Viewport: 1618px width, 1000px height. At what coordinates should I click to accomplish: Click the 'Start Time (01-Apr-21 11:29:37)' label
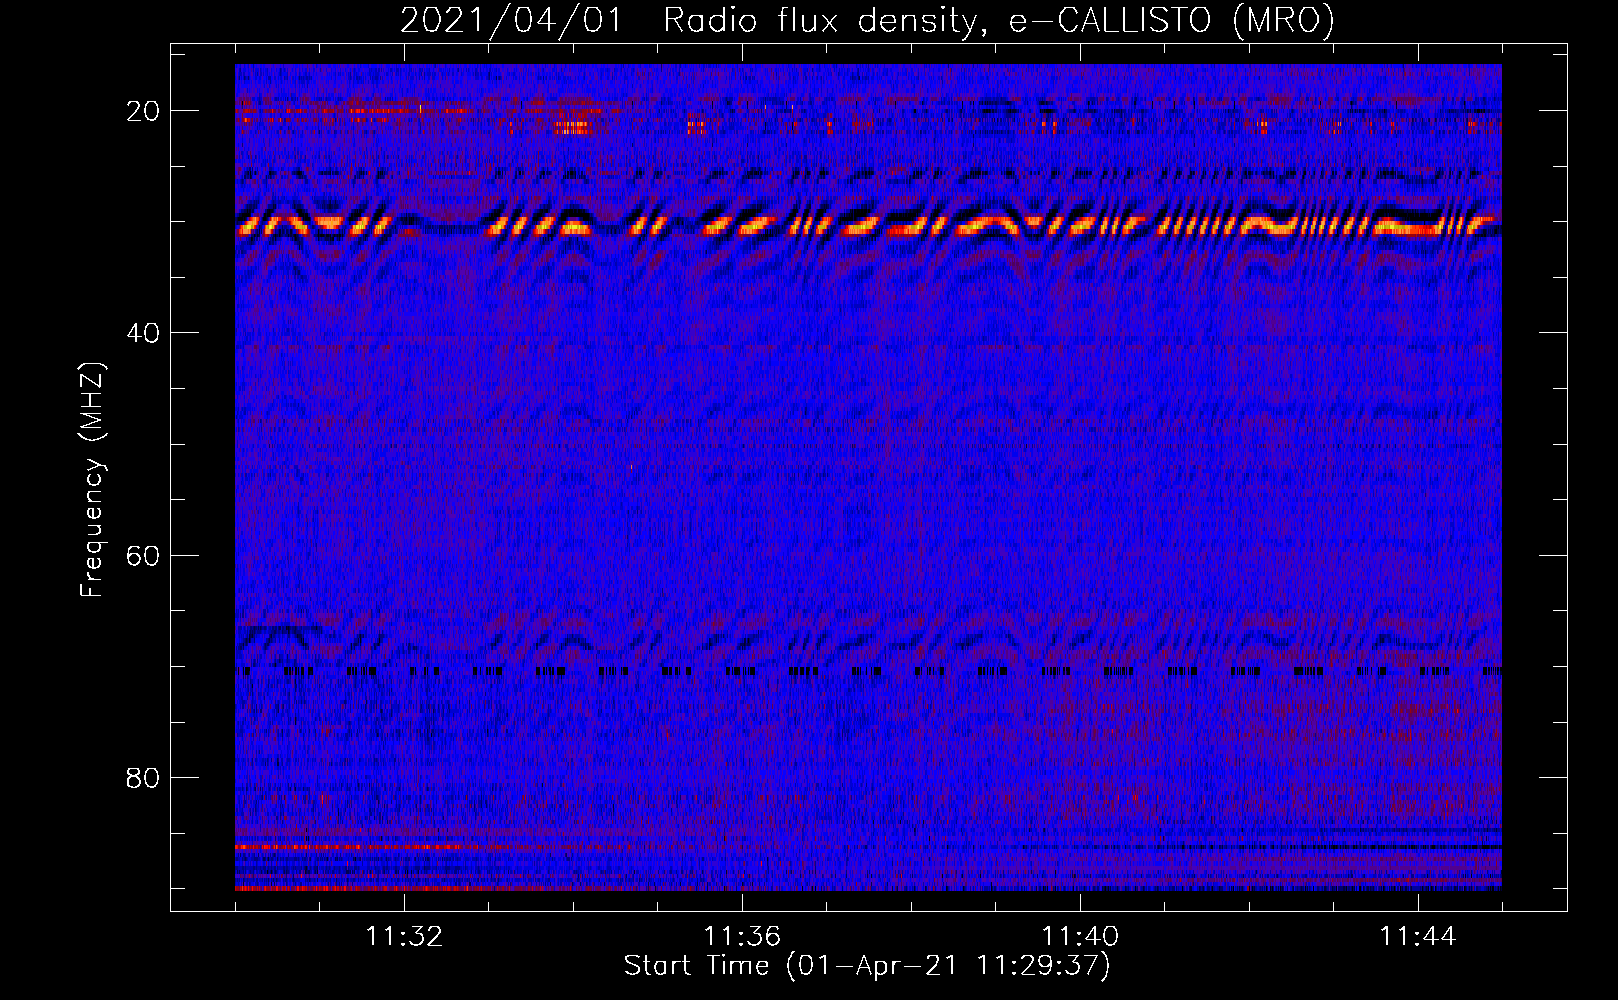[x=867, y=966]
